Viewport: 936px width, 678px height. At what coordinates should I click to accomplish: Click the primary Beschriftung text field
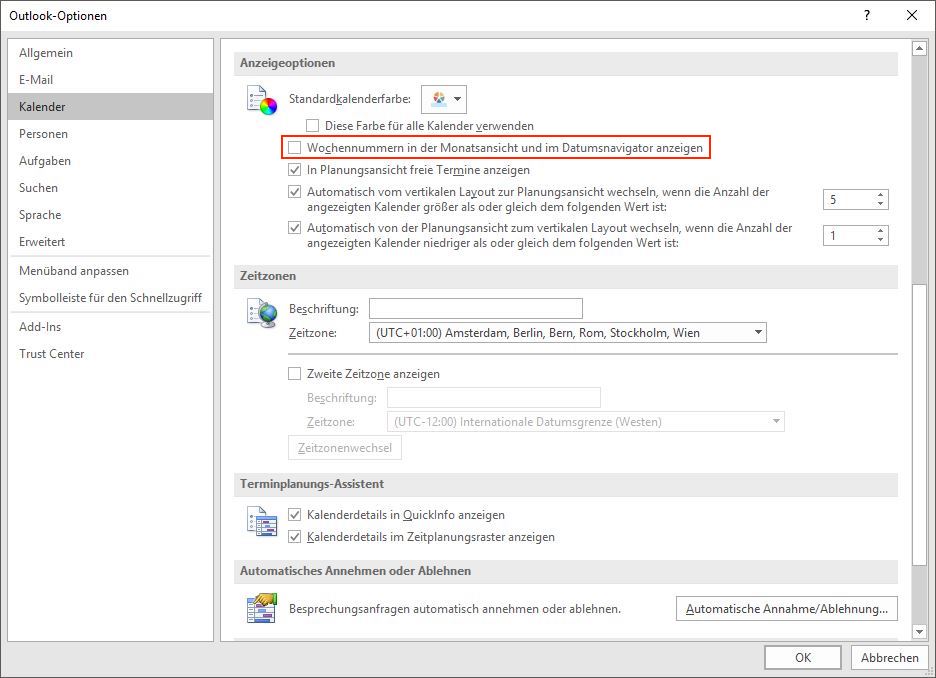coord(476,309)
